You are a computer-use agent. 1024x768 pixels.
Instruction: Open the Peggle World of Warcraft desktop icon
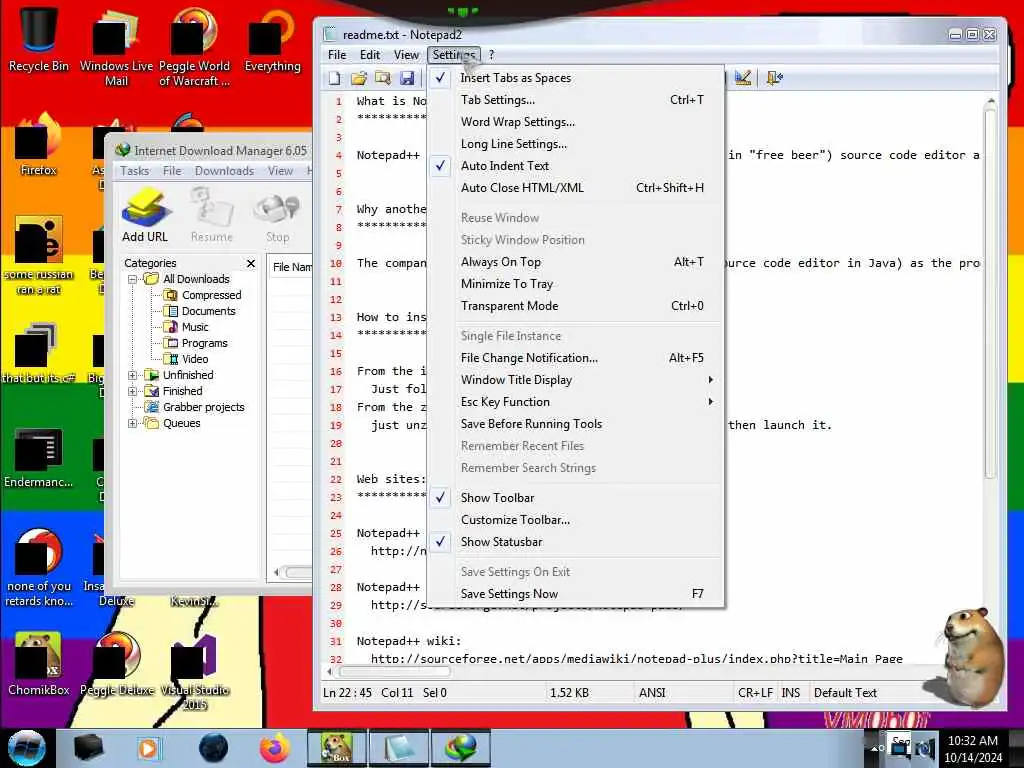pos(194,48)
